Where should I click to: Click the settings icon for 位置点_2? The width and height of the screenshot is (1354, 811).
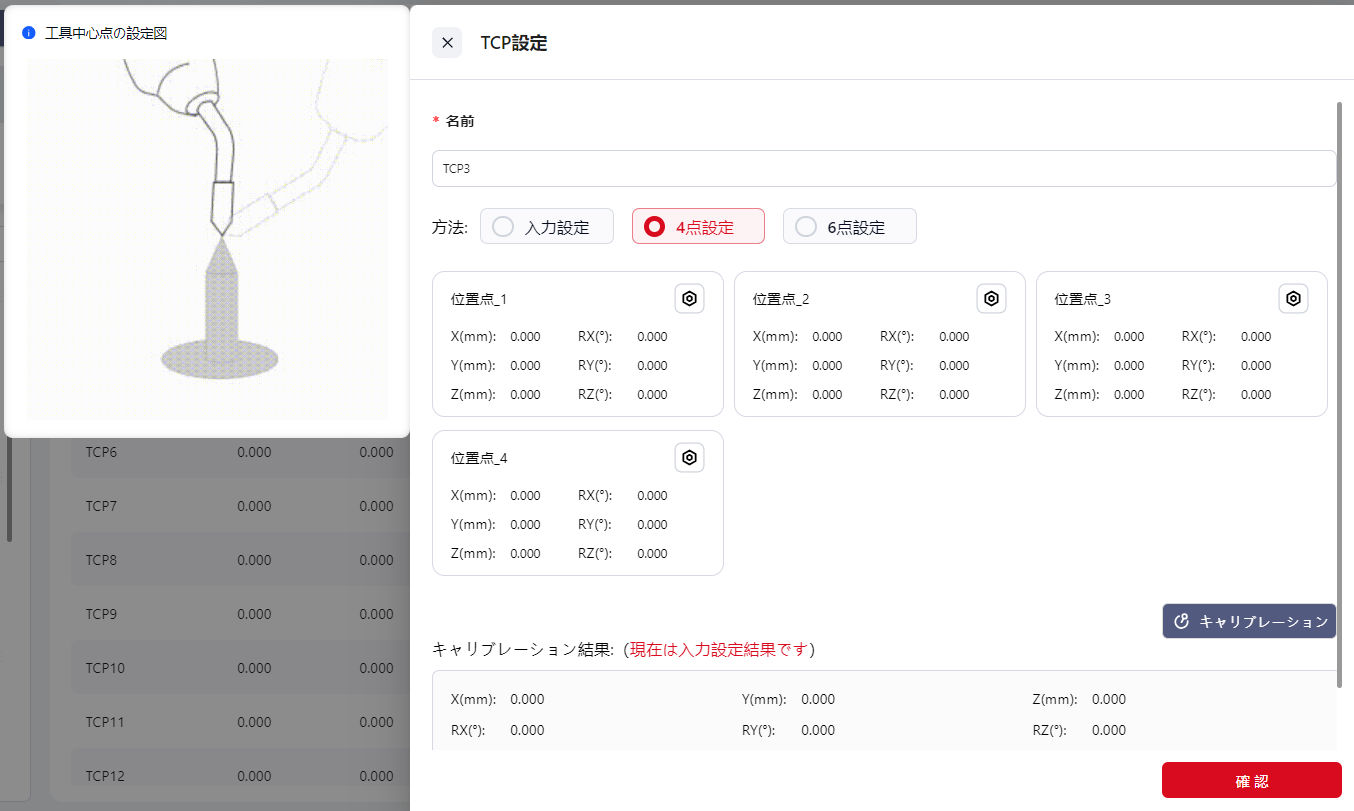pos(991,298)
